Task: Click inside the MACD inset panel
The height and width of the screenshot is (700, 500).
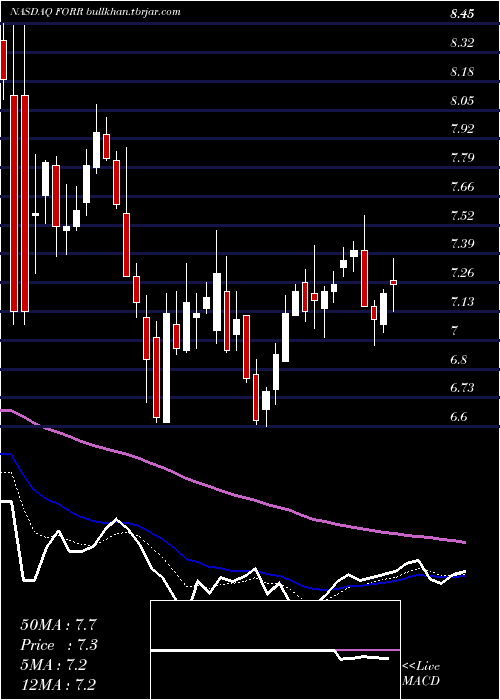Action: (275, 650)
